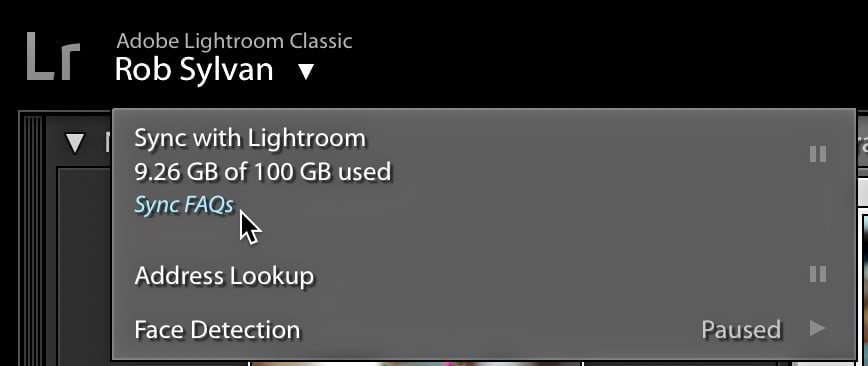Click the Lr logo

click(53, 56)
